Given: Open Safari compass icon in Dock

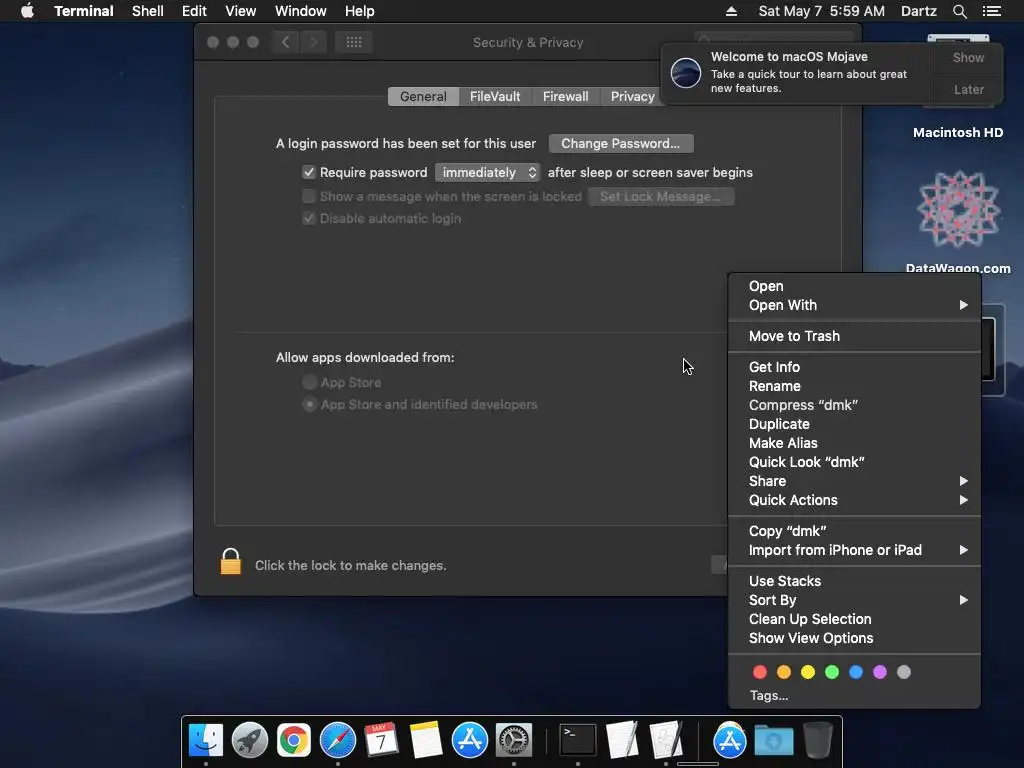Looking at the screenshot, I should [x=338, y=740].
